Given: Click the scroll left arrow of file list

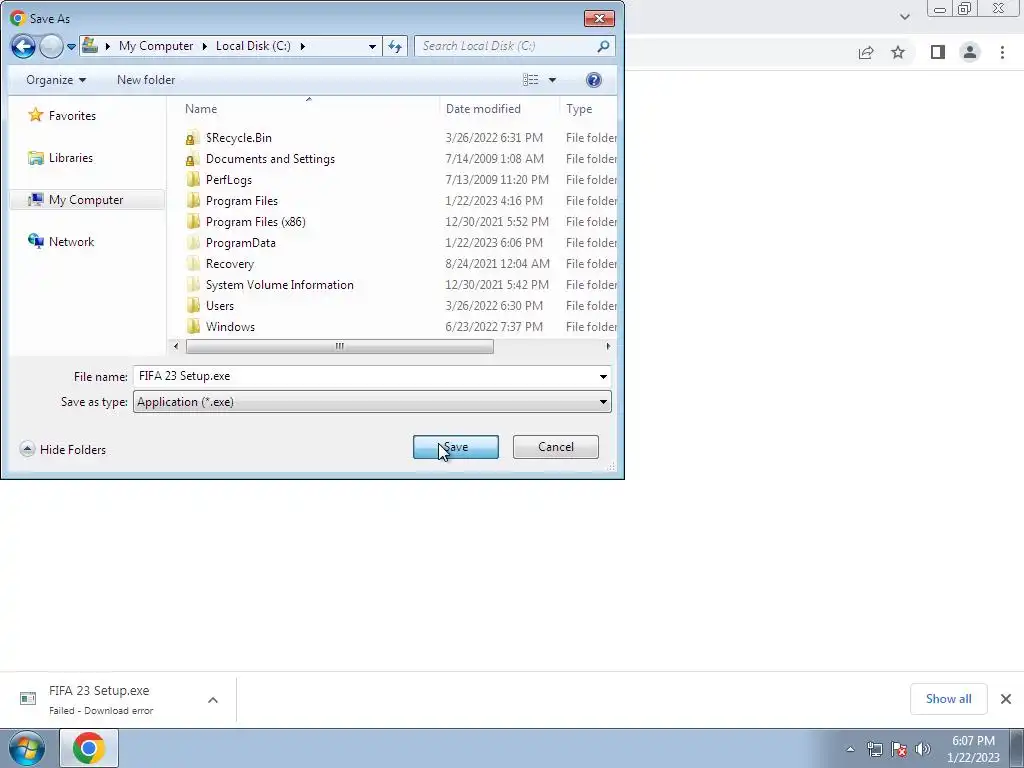Looking at the screenshot, I should [176, 346].
